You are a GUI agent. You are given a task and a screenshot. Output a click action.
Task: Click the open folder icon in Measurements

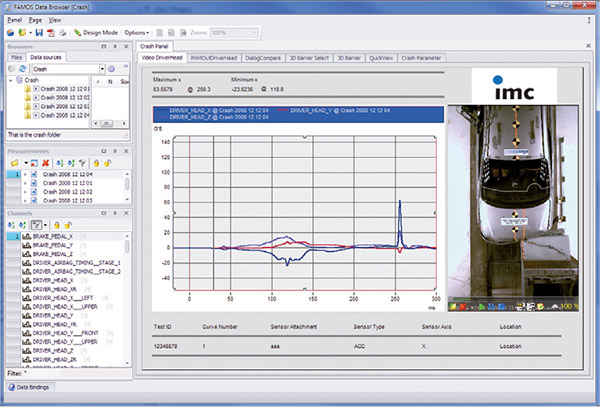pyautogui.click(x=12, y=162)
